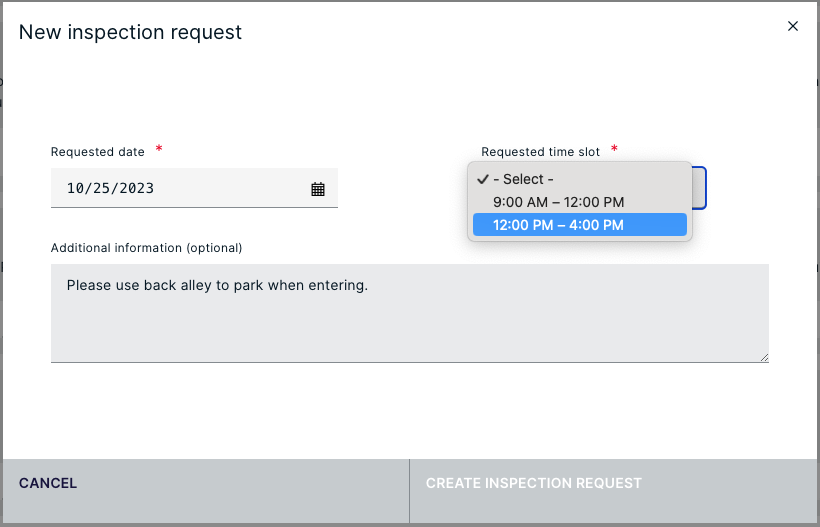The width and height of the screenshot is (820, 527).
Task: Click the 'Requested date' label
Action: pos(98,152)
